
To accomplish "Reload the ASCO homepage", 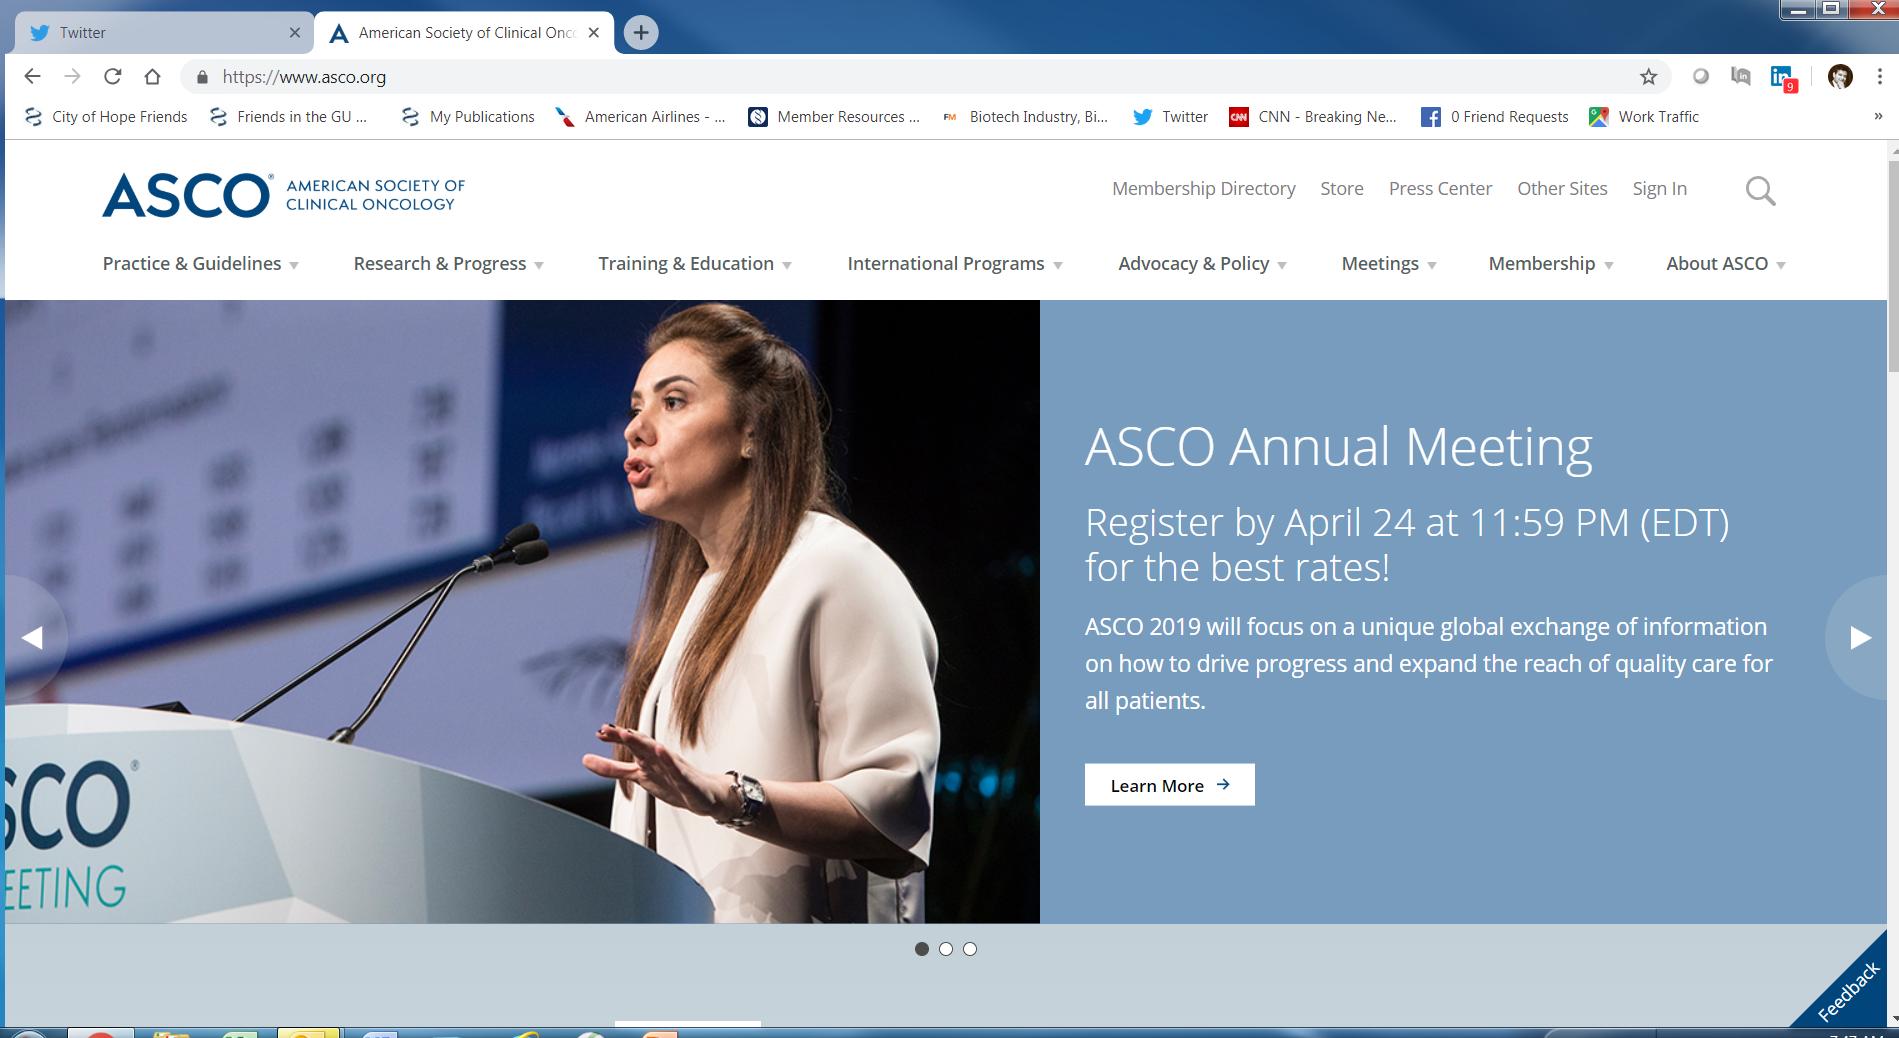I will [x=112, y=76].
